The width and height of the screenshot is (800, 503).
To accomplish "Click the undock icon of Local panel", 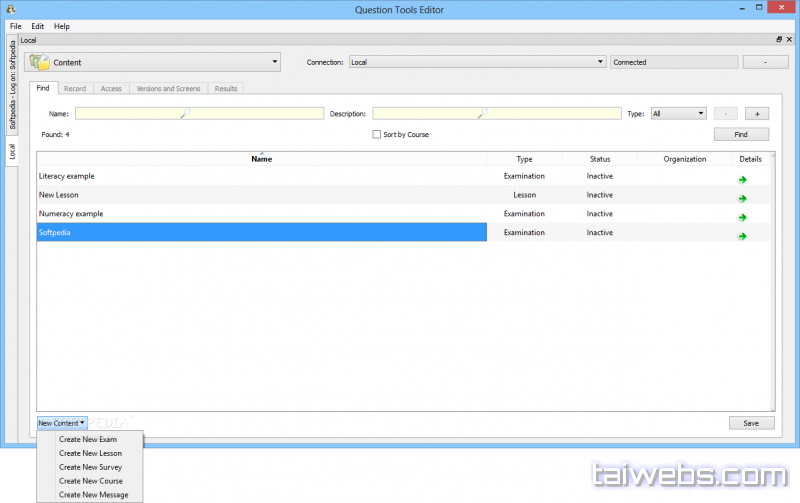I will [779, 39].
